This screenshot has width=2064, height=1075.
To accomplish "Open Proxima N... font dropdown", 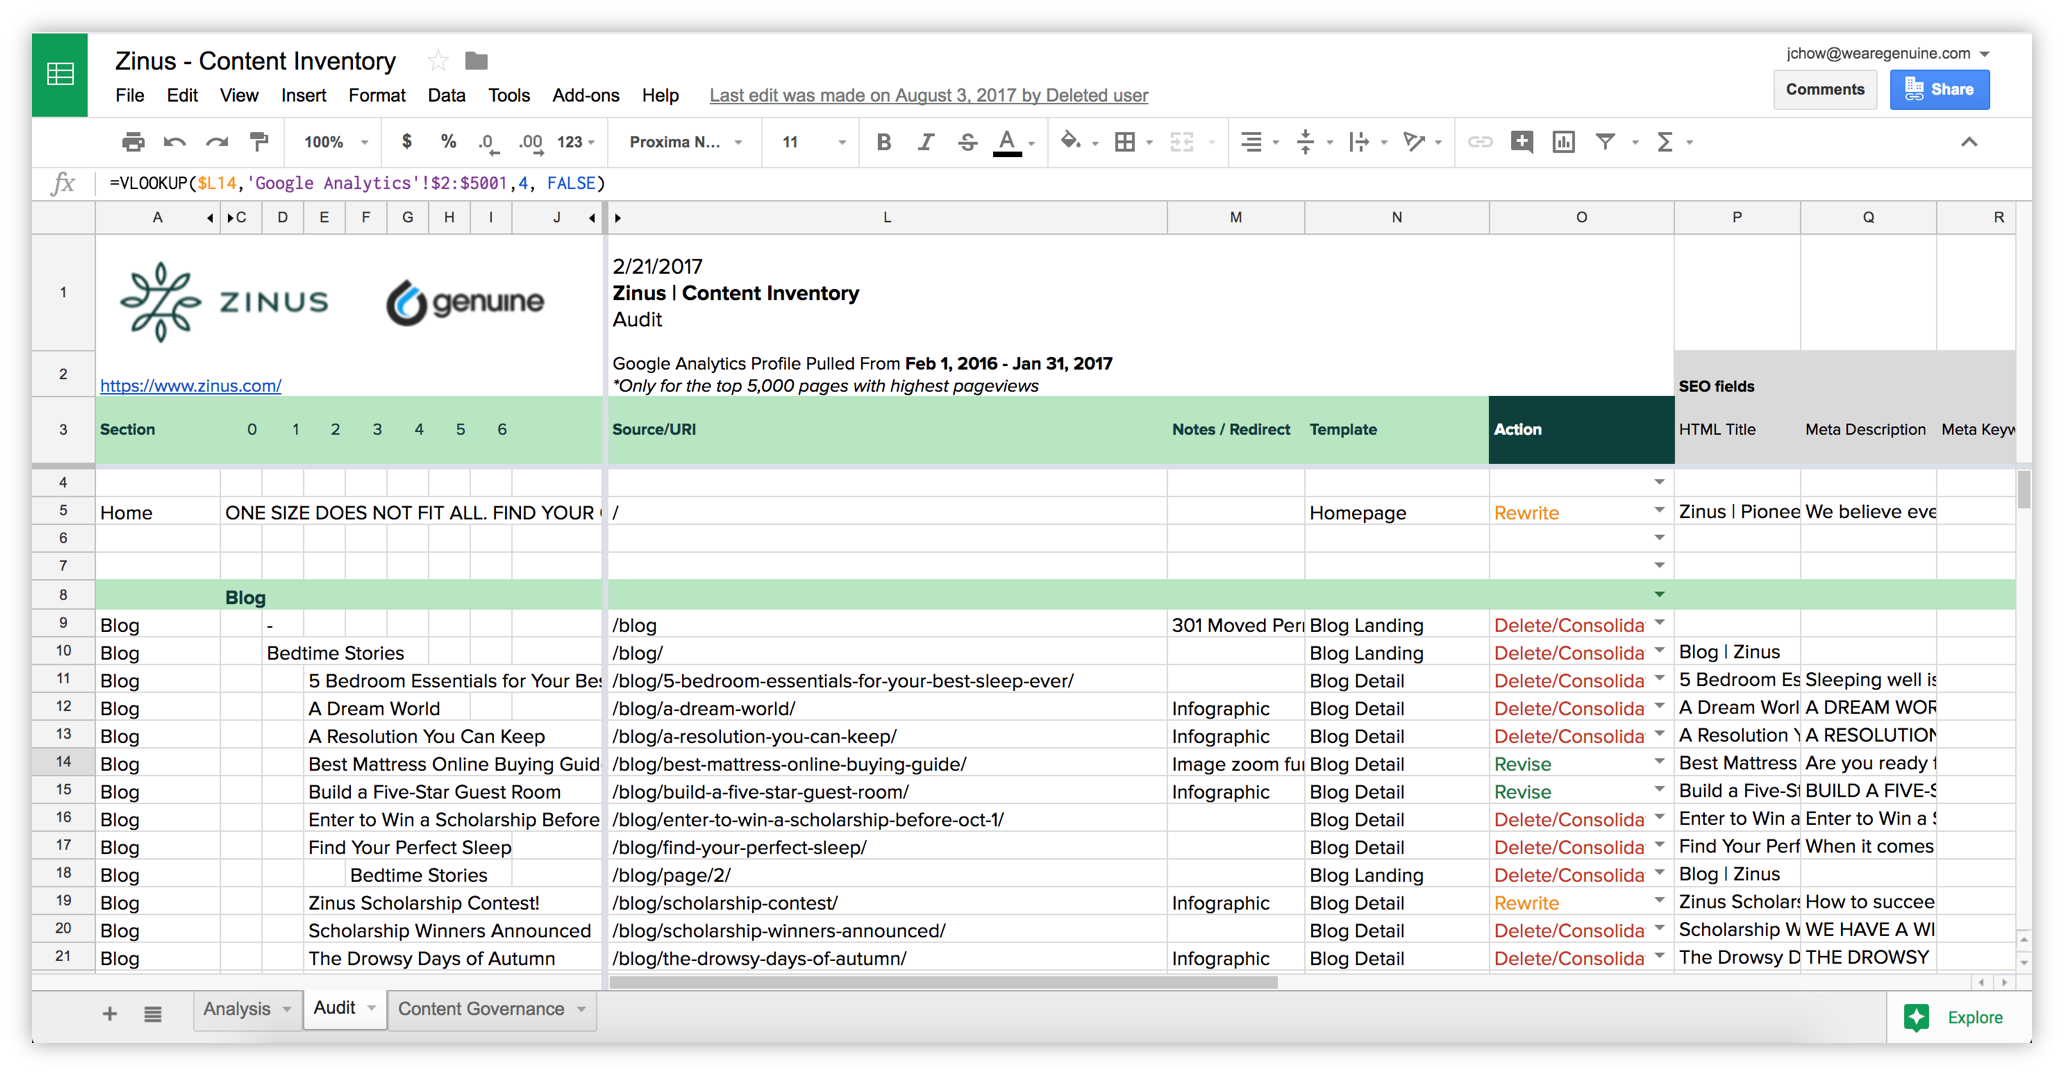I will 686,142.
